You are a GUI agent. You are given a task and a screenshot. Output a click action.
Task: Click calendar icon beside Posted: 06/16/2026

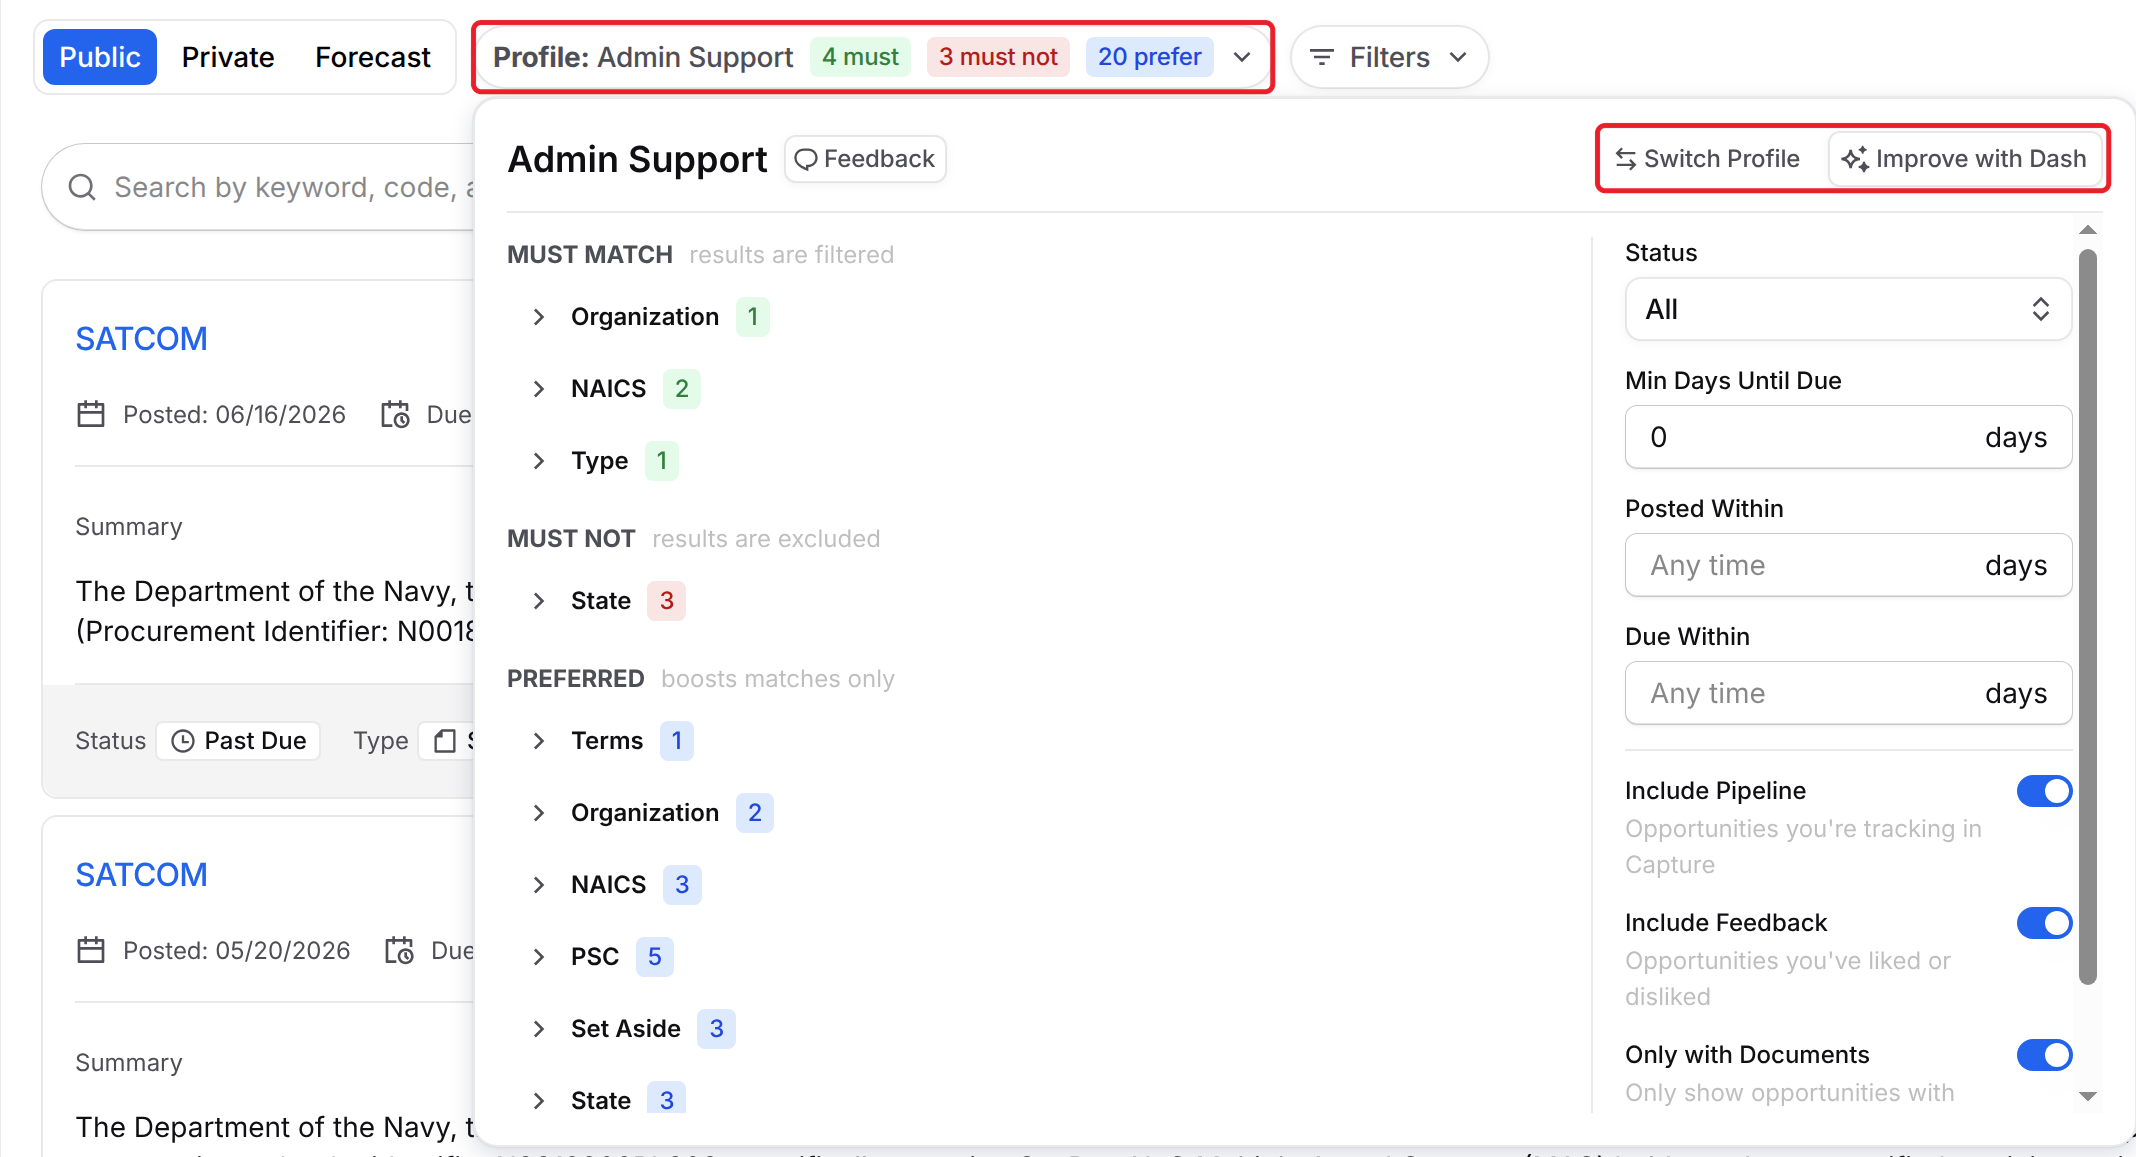[91, 414]
